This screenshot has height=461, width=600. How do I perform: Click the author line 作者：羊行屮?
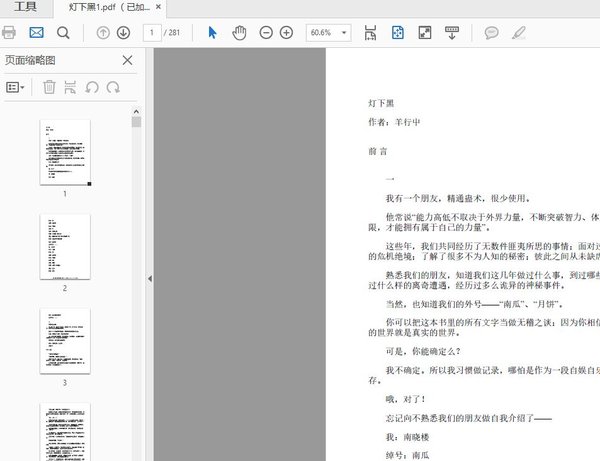click(394, 122)
